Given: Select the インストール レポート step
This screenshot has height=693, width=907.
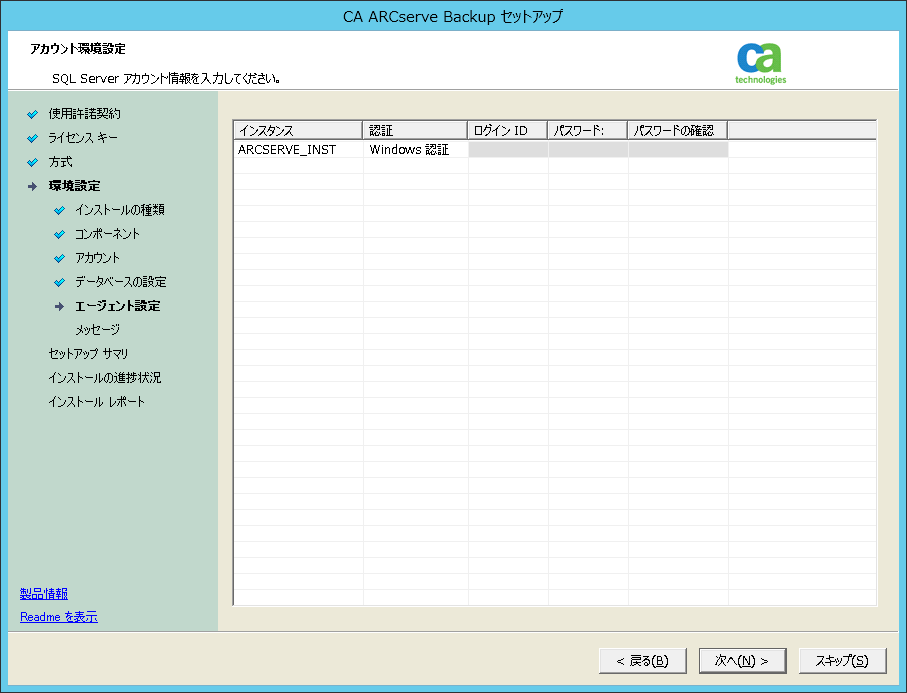Looking at the screenshot, I should click(97, 402).
